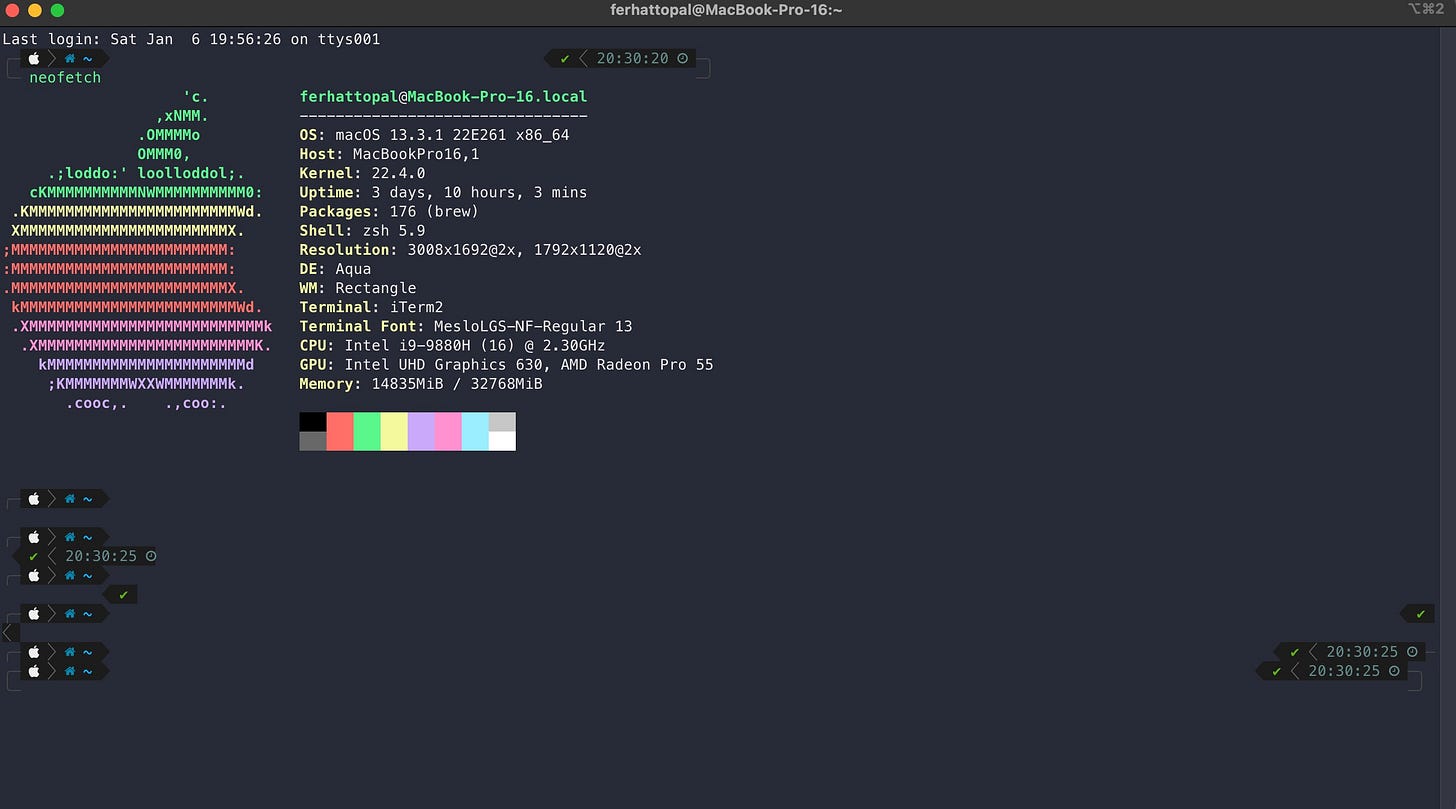This screenshot has width=1456, height=809.
Task: Click the Kernel 22.4.0 line
Action: coord(362,173)
